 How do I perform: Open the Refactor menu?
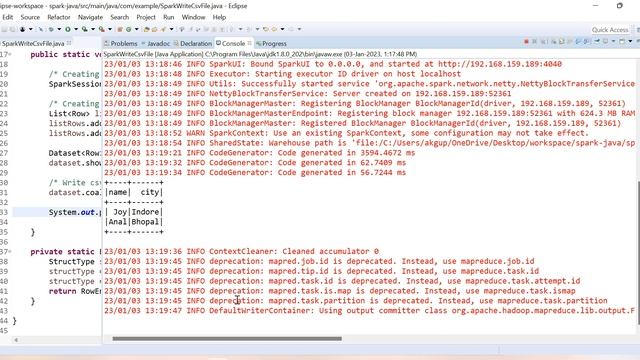click(59, 17)
